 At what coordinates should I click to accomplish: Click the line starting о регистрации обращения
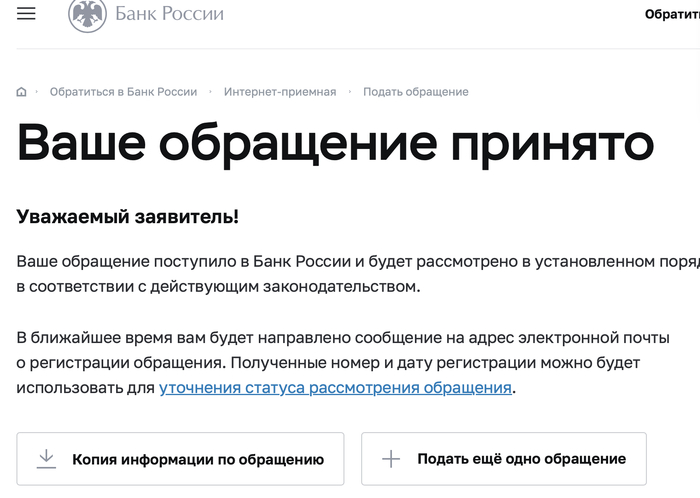click(328, 363)
